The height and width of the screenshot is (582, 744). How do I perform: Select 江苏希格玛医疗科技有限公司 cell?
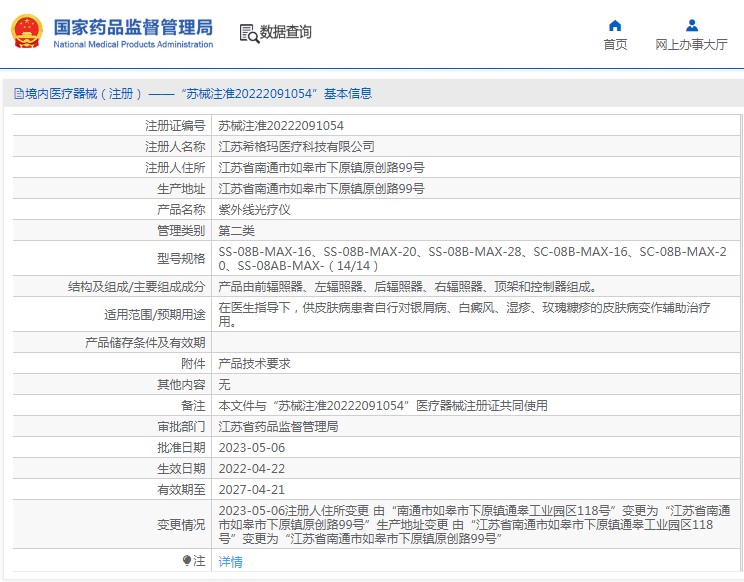(297, 147)
